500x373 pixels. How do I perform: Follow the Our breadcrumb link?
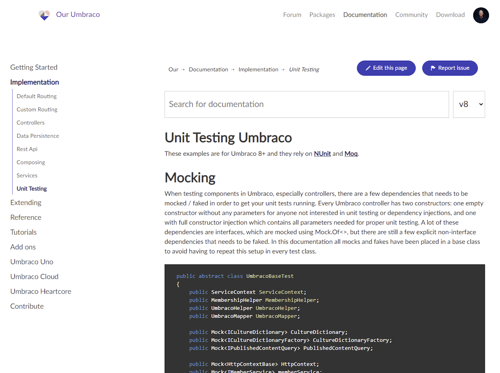[173, 69]
